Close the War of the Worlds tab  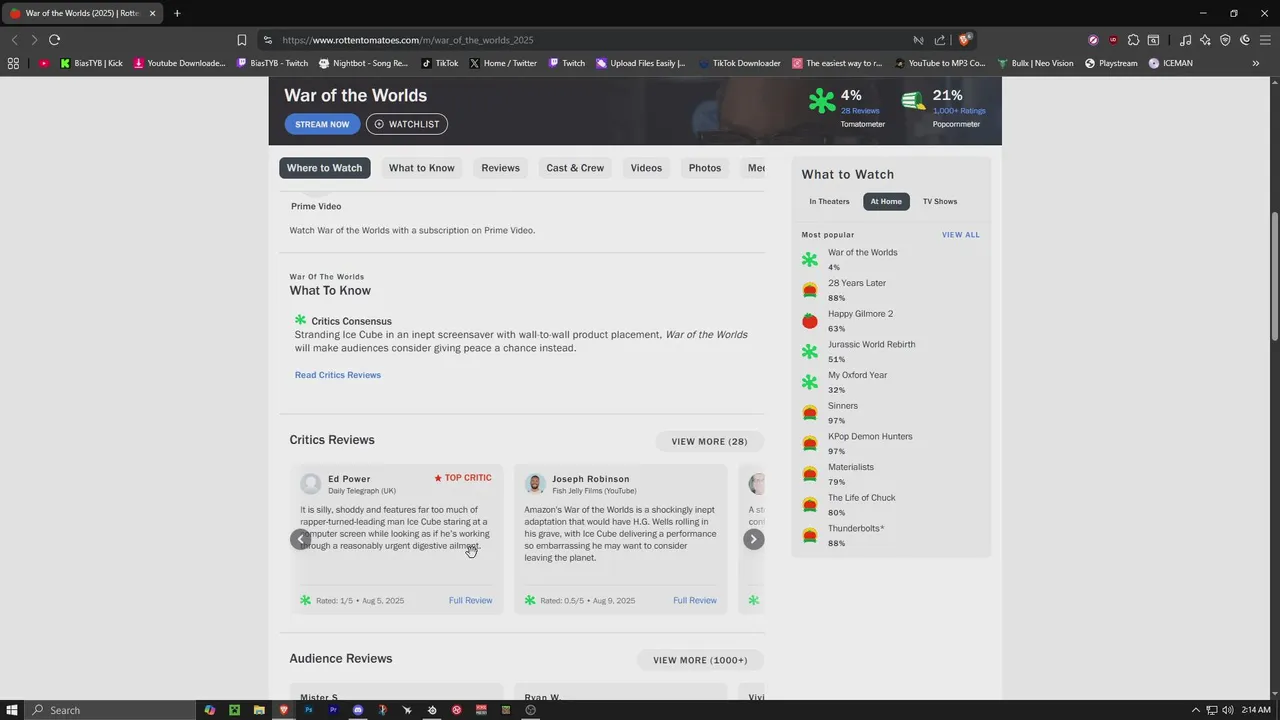[153, 13]
